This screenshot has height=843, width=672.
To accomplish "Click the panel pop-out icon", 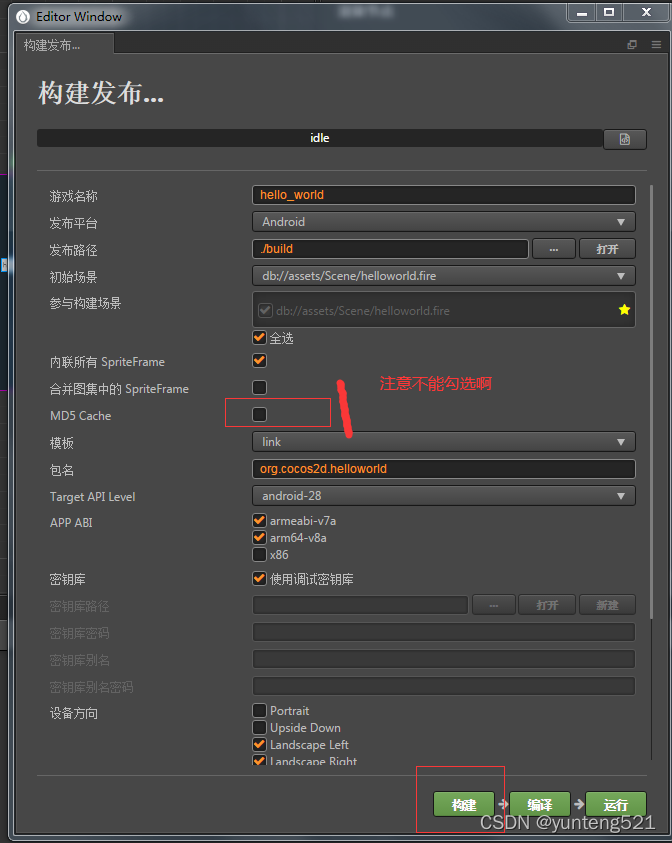I will 632,45.
